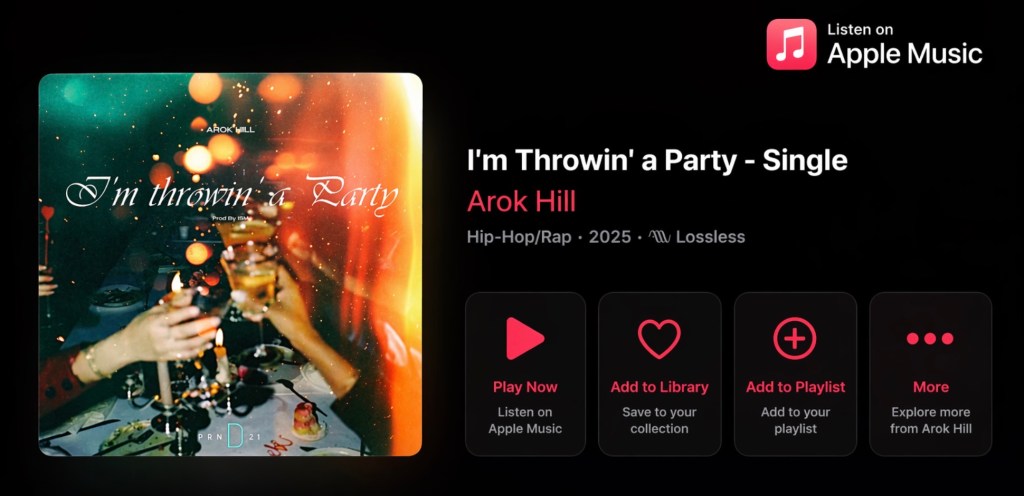The width and height of the screenshot is (1024, 496).
Task: Select the Add to Library label
Action: (659, 387)
